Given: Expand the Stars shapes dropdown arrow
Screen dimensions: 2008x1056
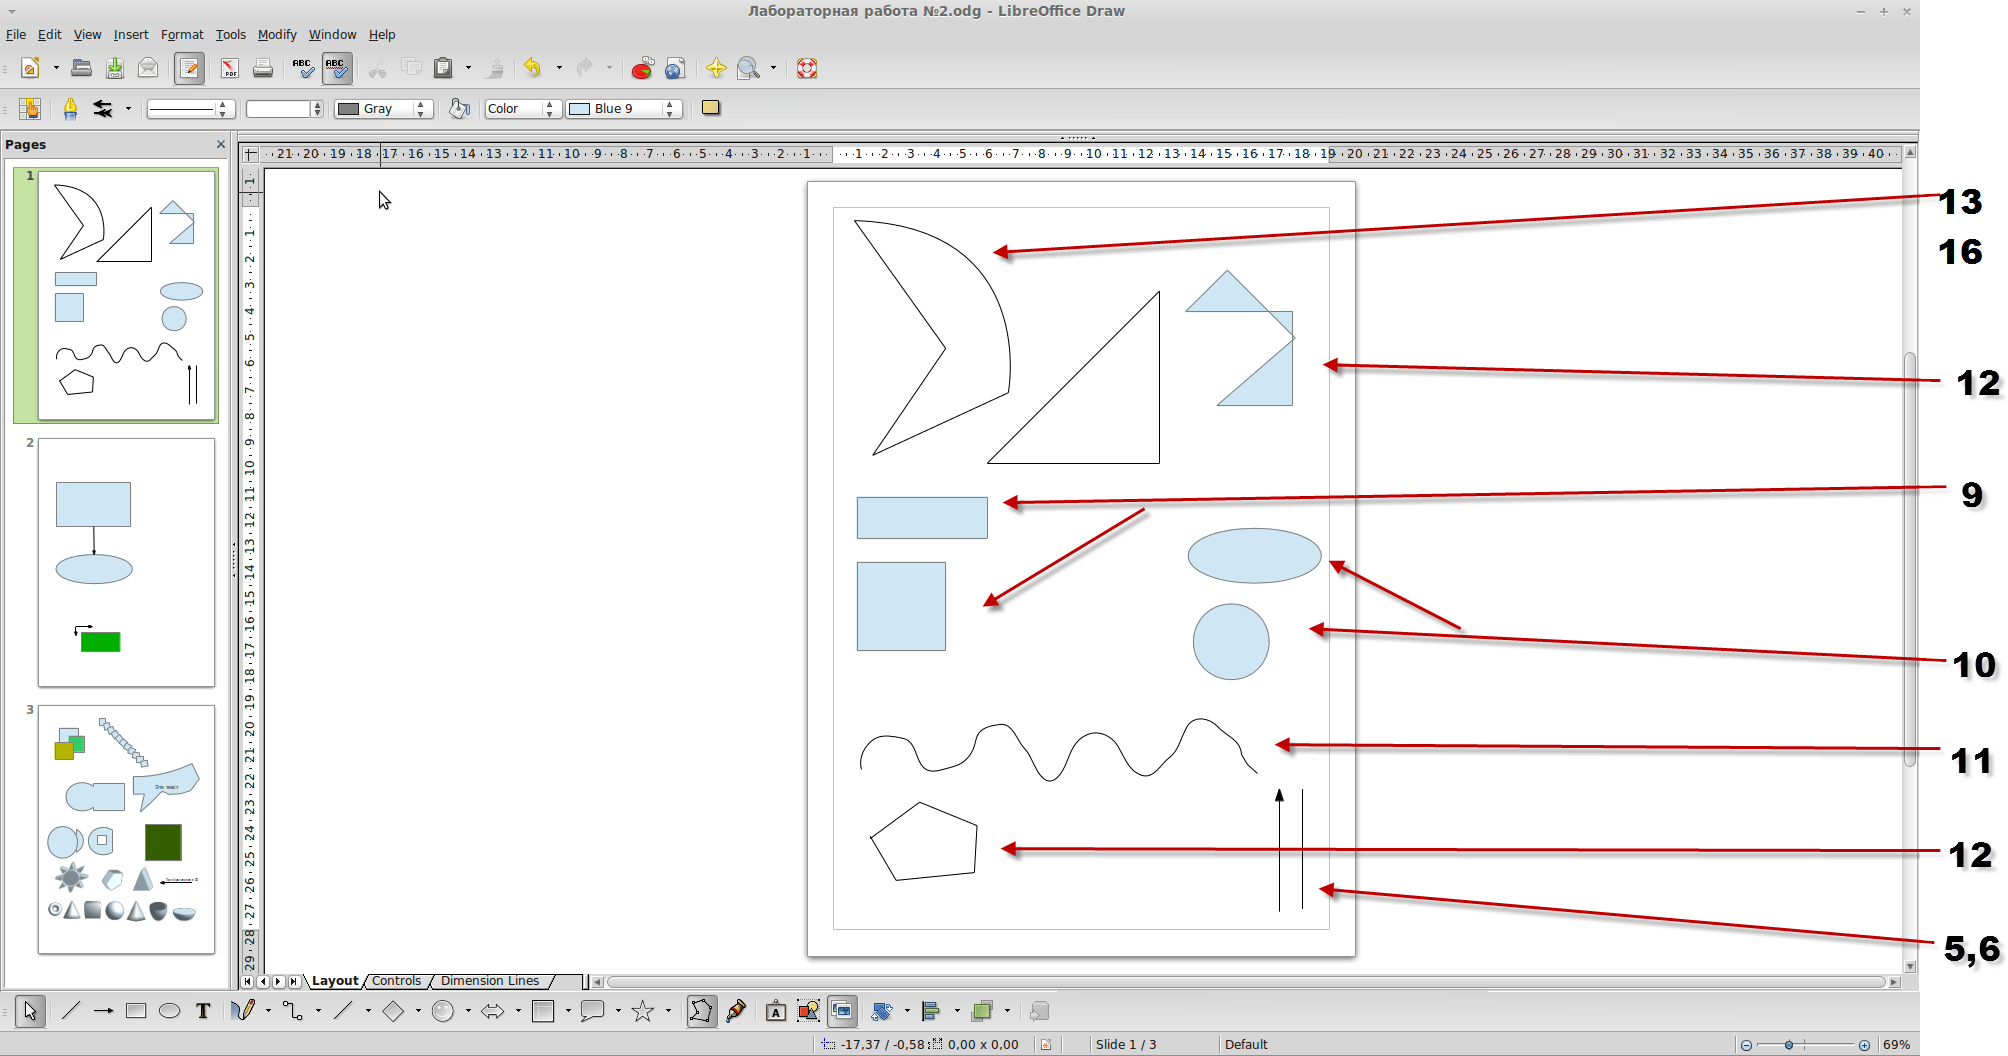Looking at the screenshot, I should [x=668, y=1011].
